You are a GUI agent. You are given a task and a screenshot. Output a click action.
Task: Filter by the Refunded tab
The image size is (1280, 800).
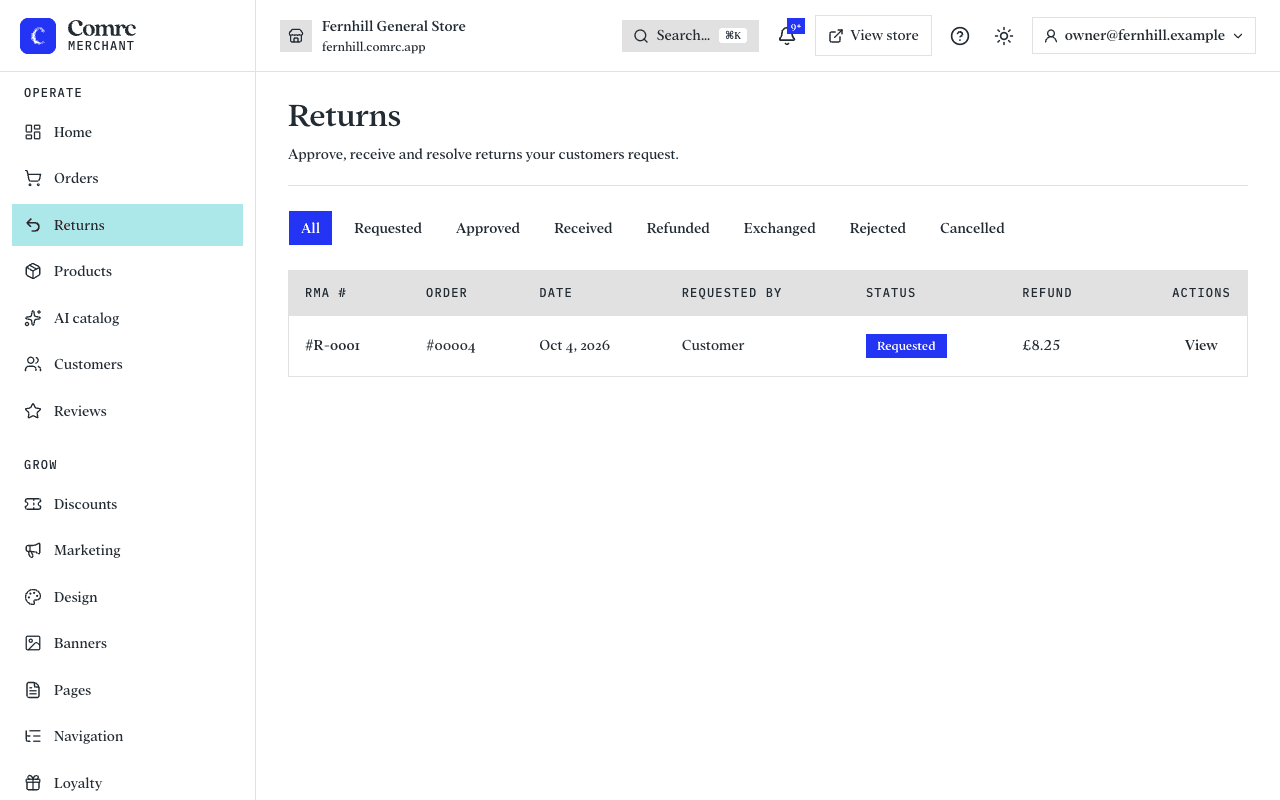point(678,228)
